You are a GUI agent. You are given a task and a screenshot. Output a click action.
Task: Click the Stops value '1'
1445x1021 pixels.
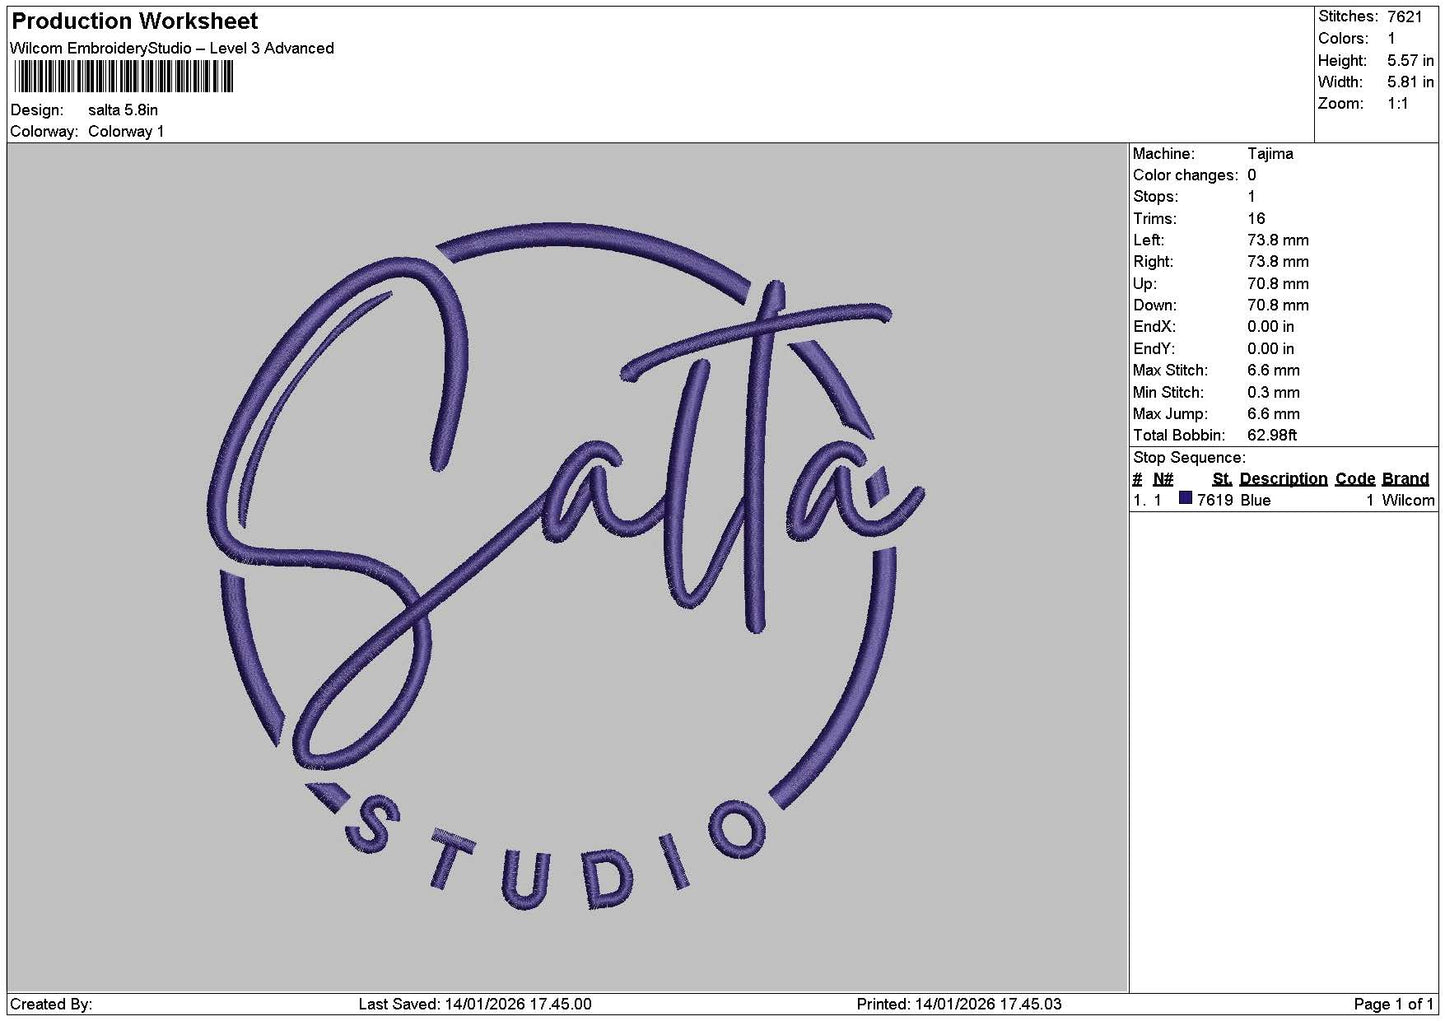click(x=1251, y=197)
